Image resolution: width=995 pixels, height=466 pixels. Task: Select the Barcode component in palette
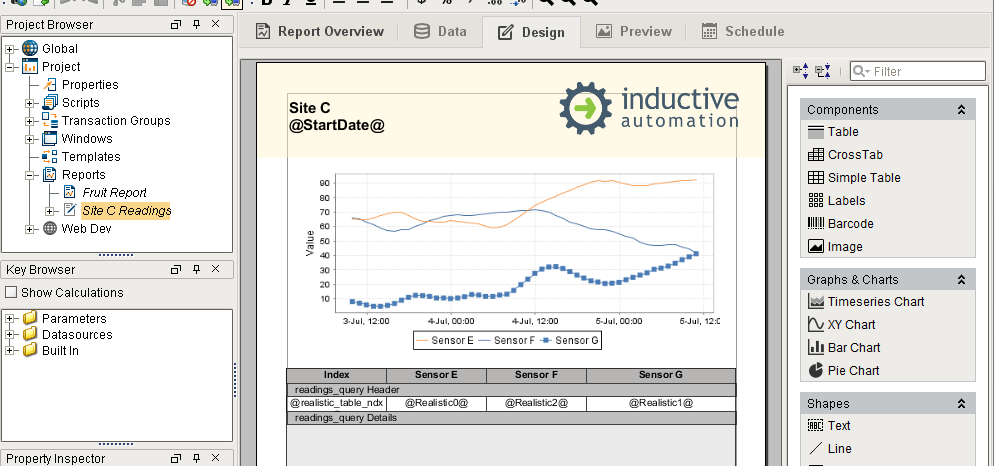pyautogui.click(x=849, y=224)
